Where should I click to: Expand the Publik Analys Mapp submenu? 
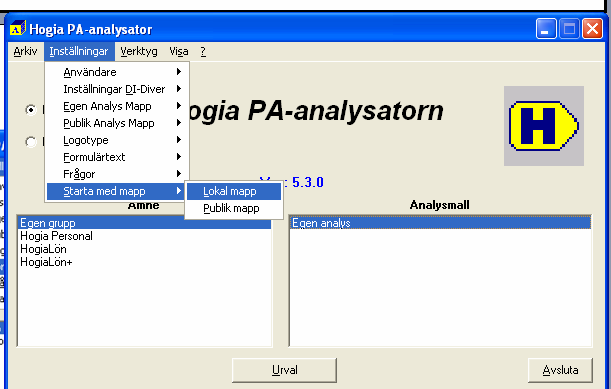coord(117,123)
